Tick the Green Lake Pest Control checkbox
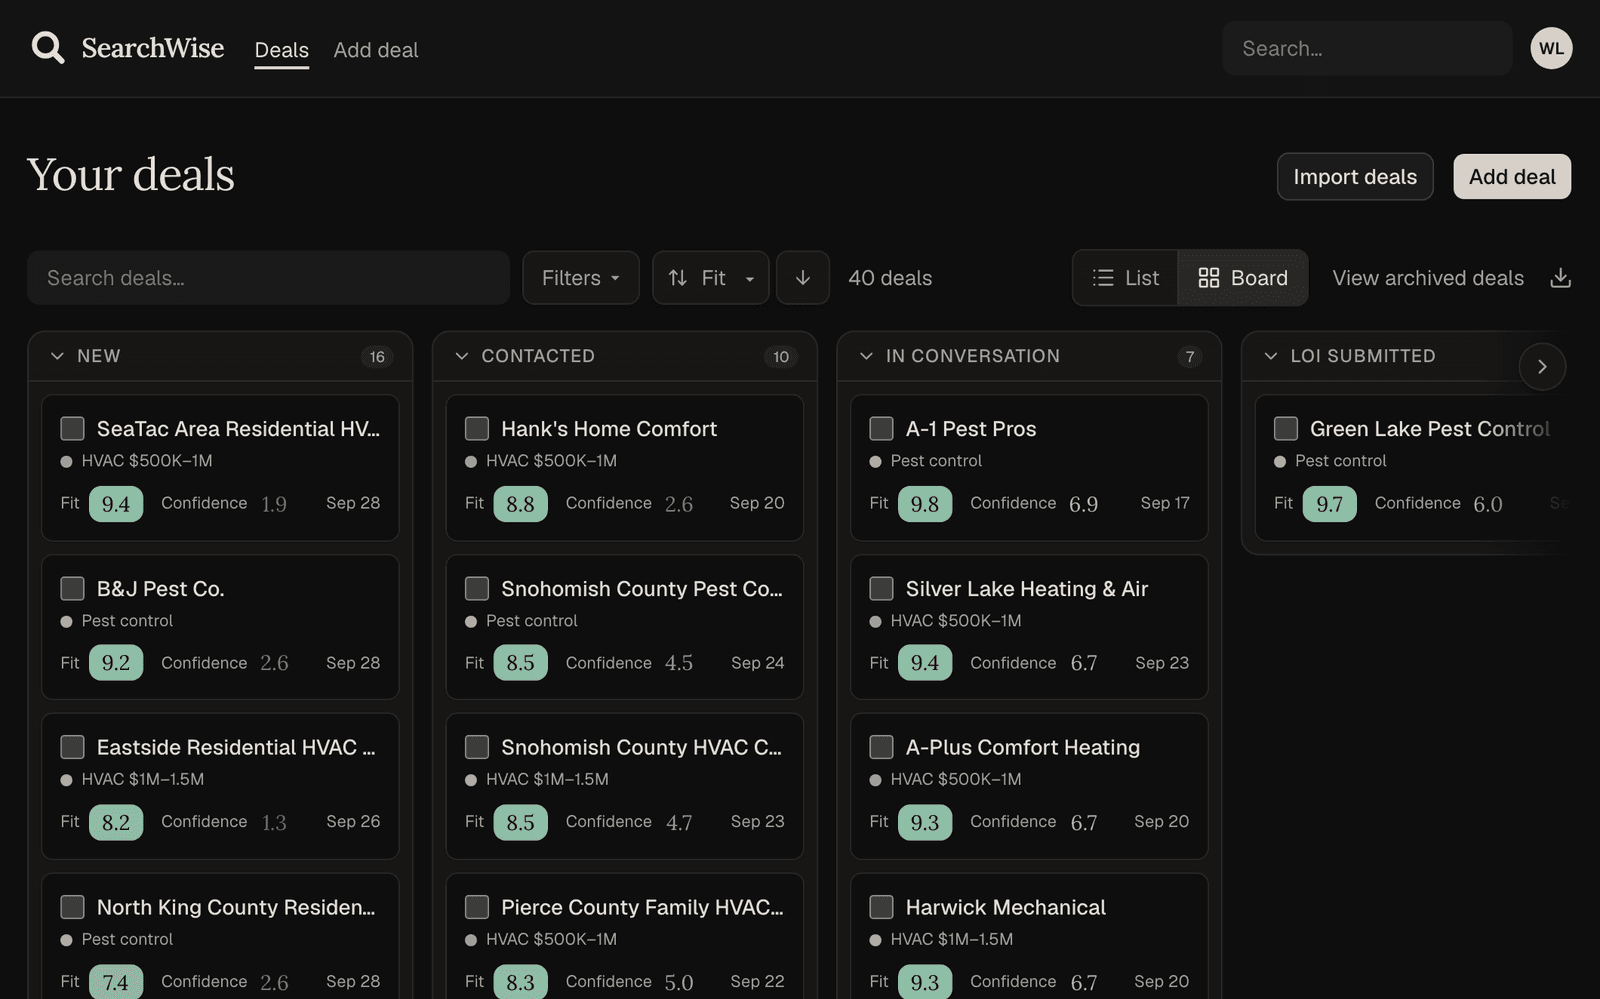This screenshot has height=999, width=1600. click(x=1286, y=429)
